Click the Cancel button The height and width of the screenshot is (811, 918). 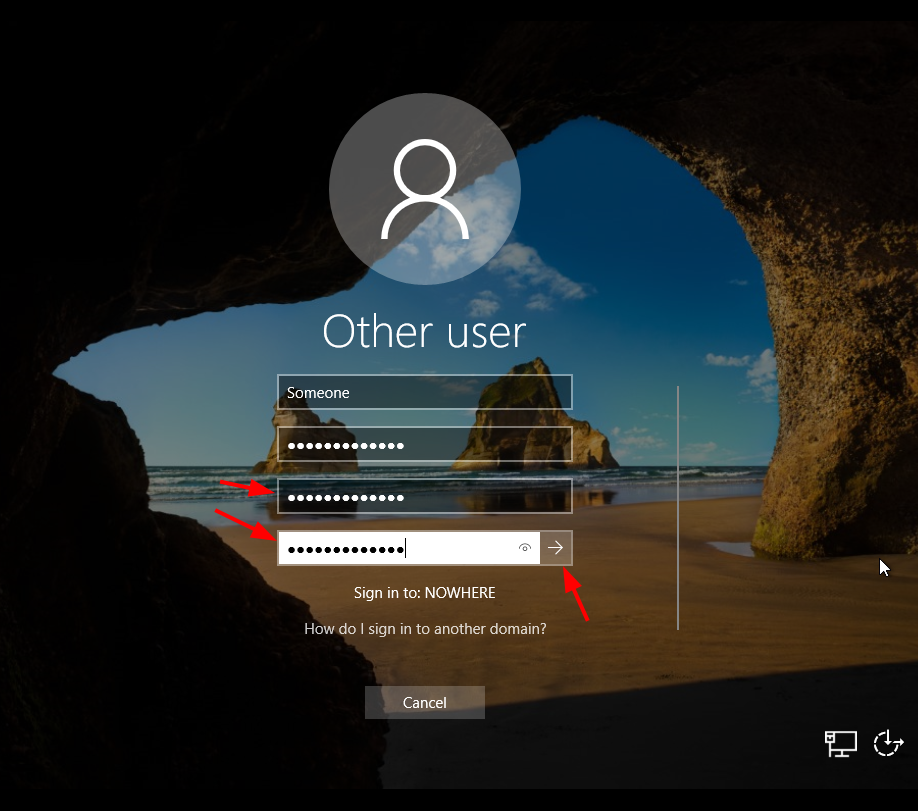click(424, 702)
